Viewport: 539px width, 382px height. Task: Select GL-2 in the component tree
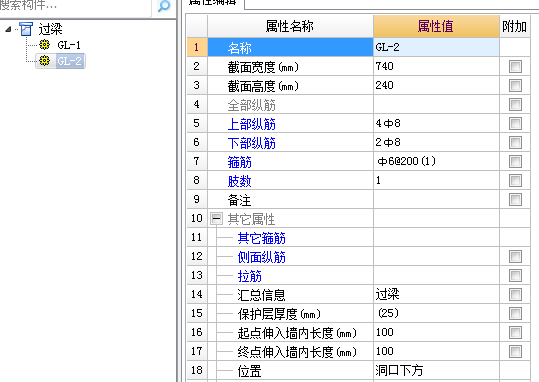click(69, 61)
